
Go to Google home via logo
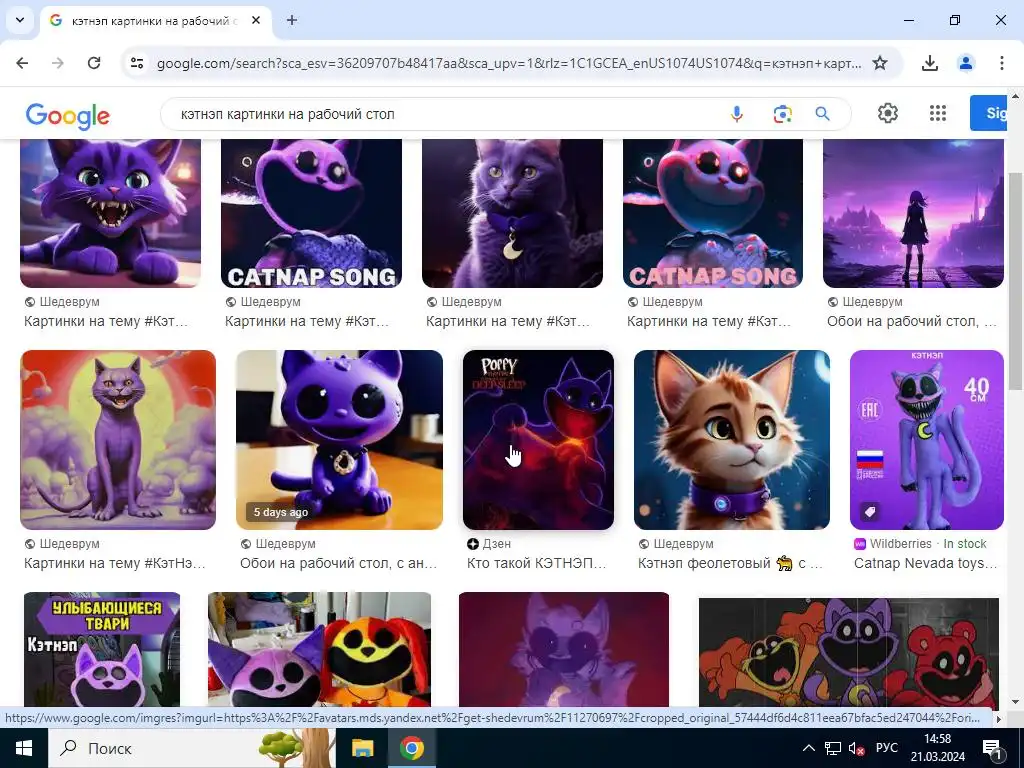click(68, 116)
